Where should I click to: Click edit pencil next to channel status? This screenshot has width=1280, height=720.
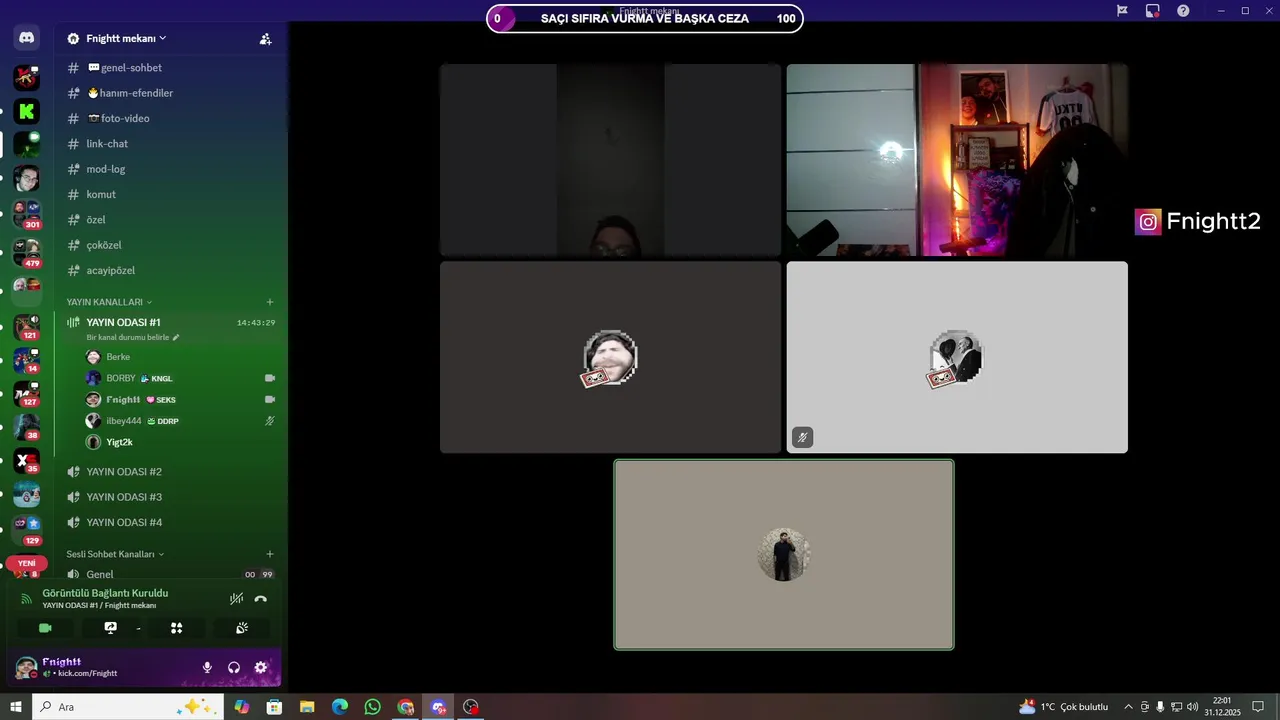click(x=176, y=337)
